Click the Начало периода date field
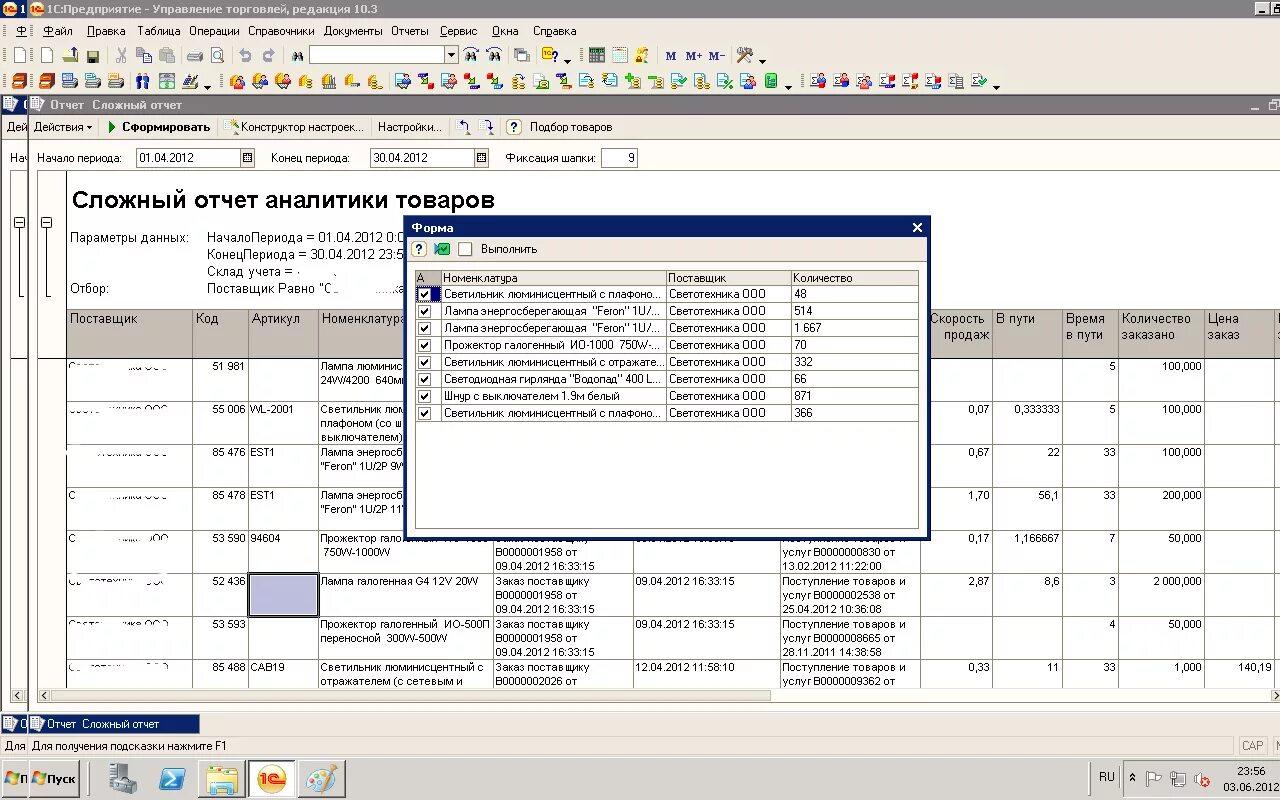Screen dimensions: 1280x800 coord(189,158)
